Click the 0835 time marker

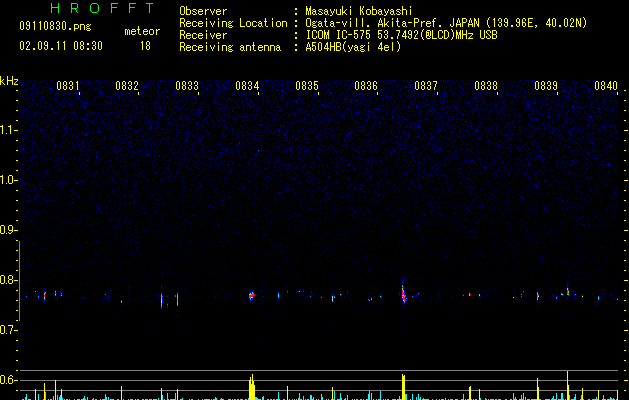[307, 86]
